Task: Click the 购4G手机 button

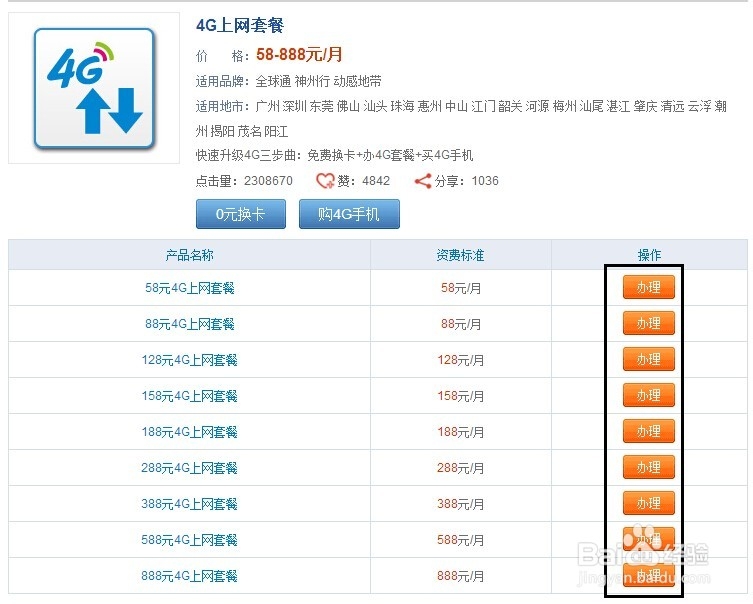Action: coord(349,214)
